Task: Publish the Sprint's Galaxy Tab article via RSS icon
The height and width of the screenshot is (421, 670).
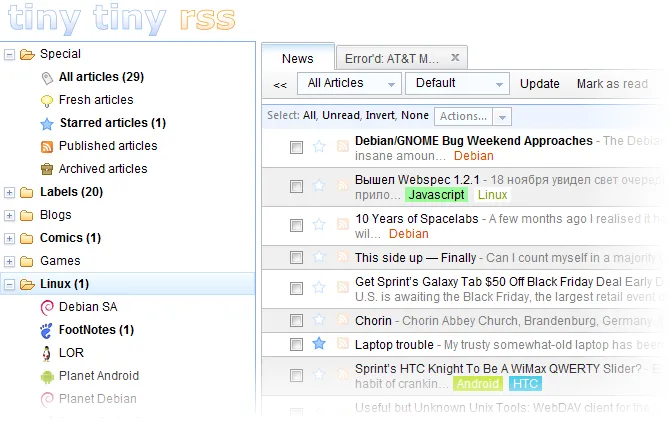Action: pyautogui.click(x=343, y=287)
